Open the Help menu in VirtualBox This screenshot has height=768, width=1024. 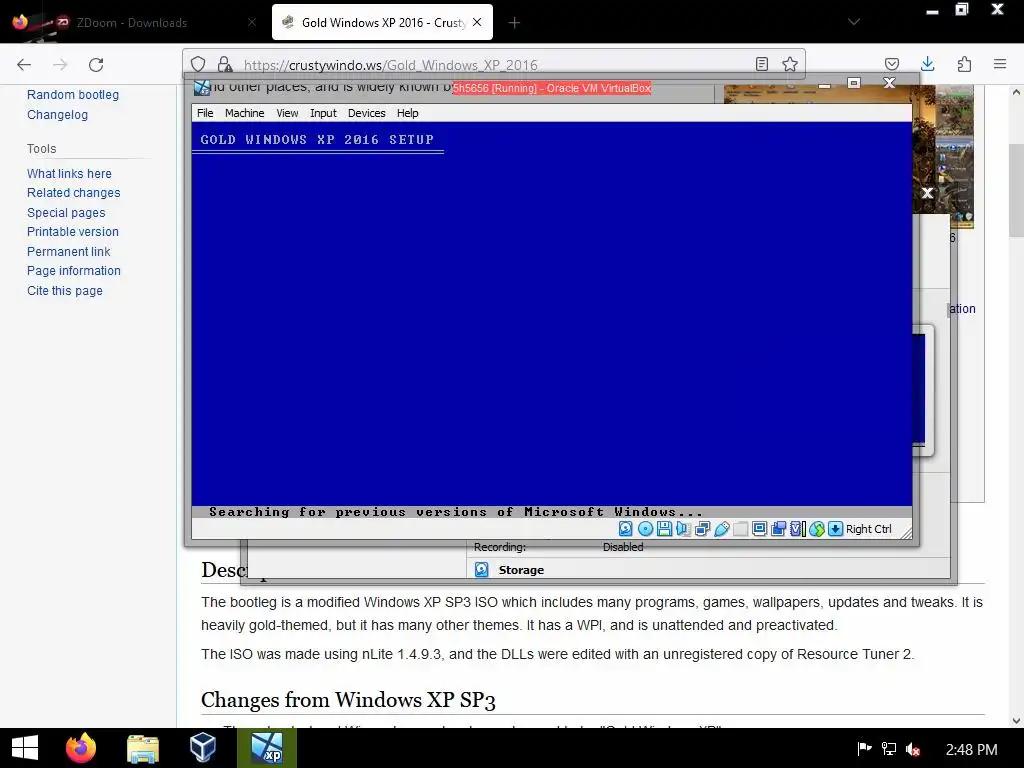click(x=408, y=113)
